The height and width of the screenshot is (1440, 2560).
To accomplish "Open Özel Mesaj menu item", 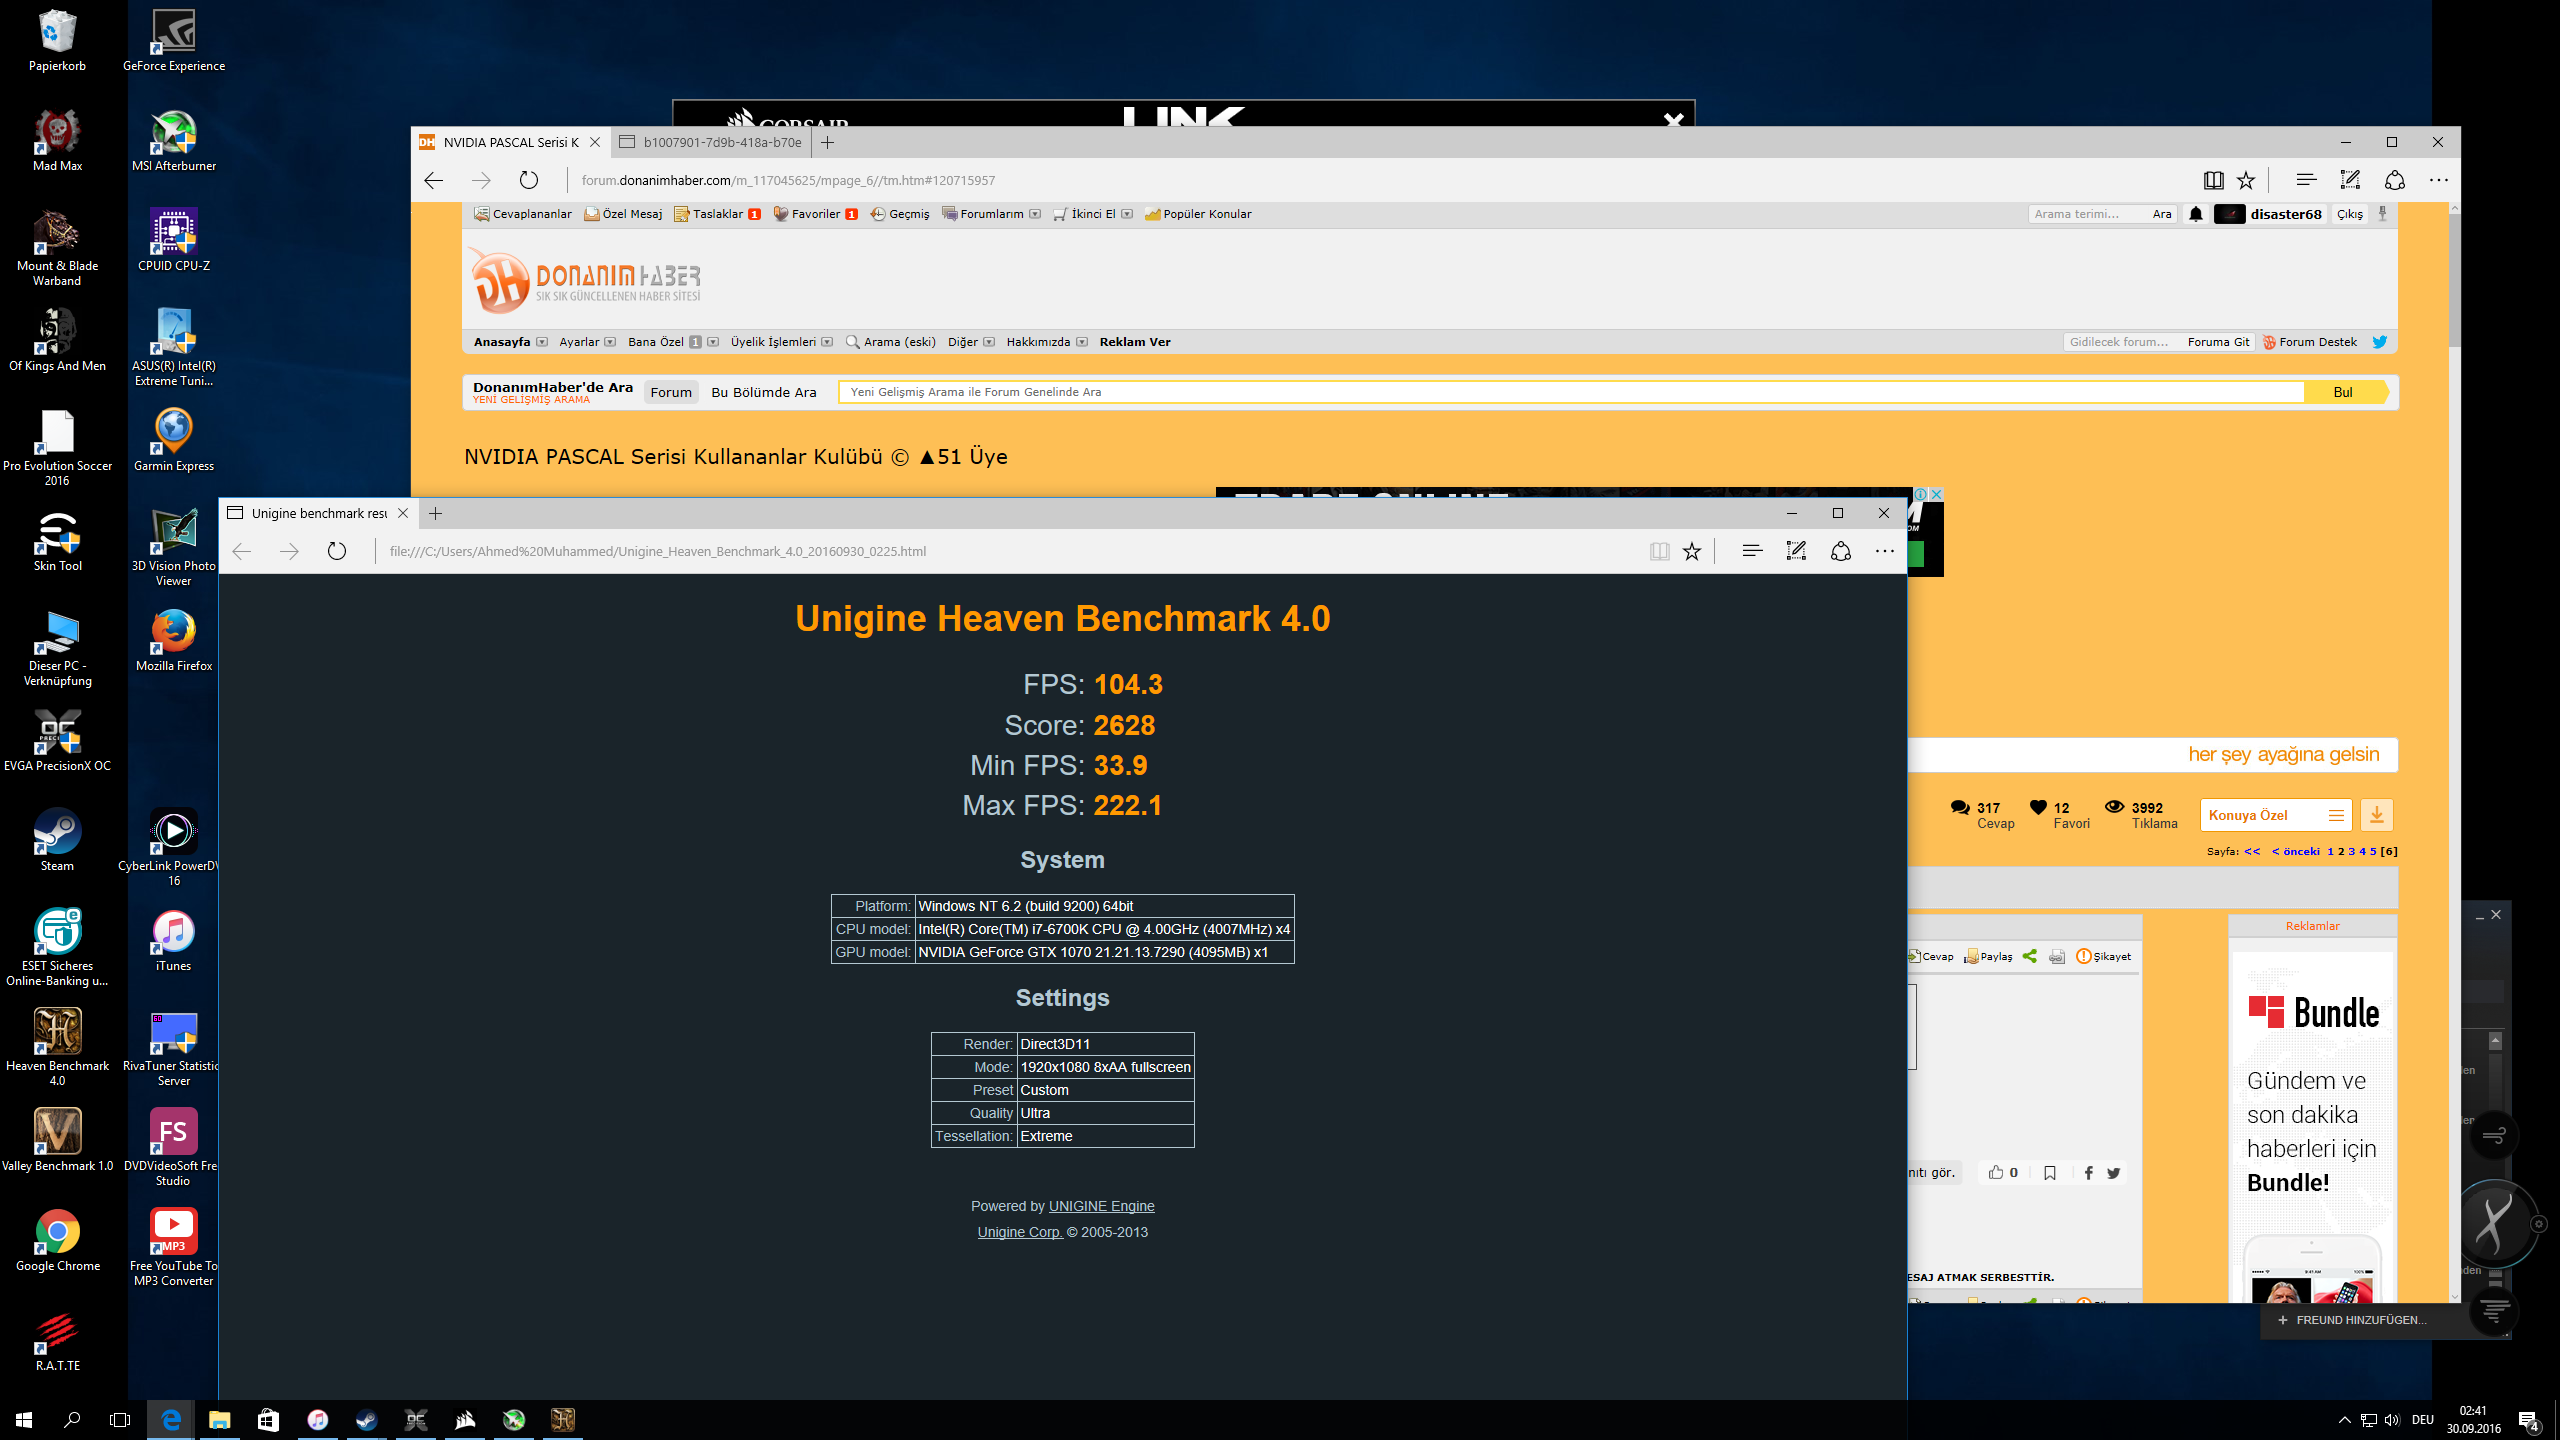I will coord(624,214).
